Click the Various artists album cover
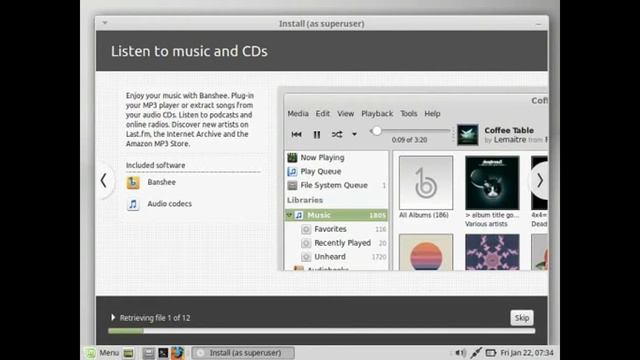Image resolution: width=640 pixels, height=360 pixels. [492, 182]
